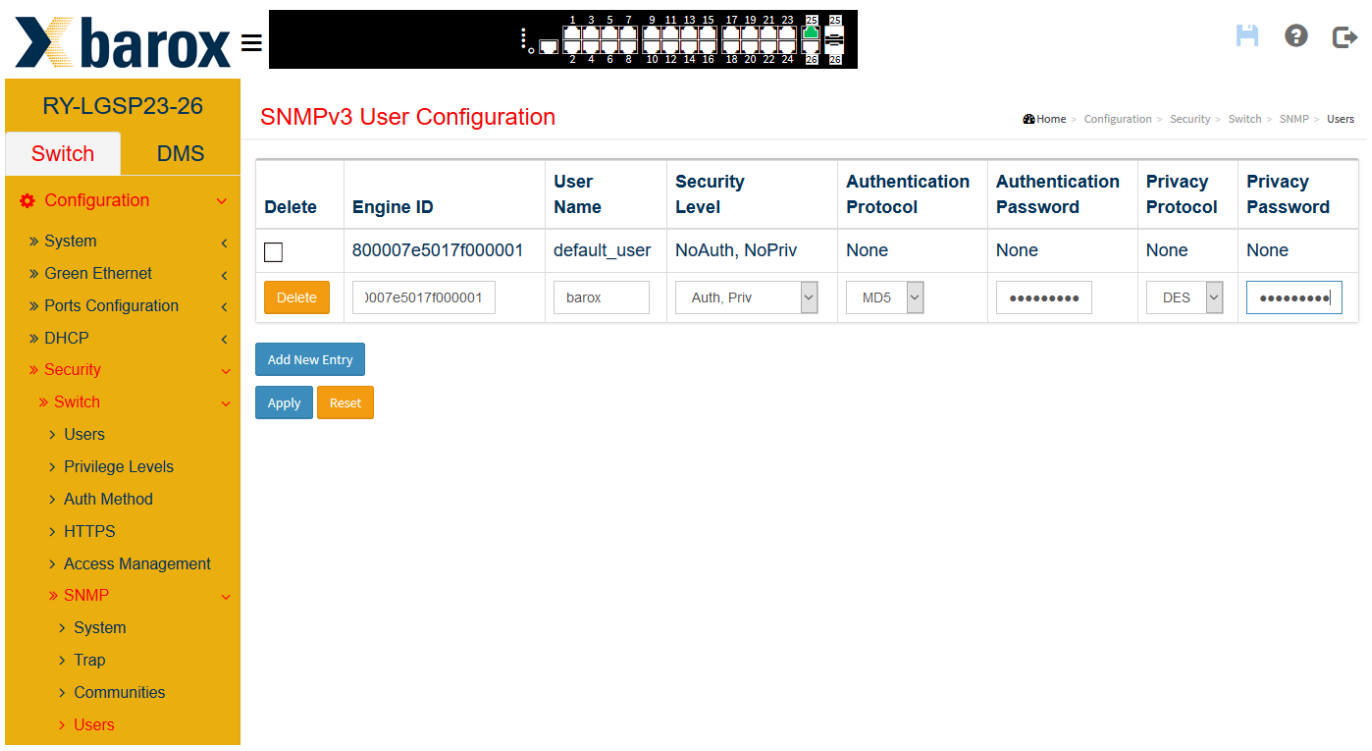Open the Security Level dropdown

pos(747,298)
